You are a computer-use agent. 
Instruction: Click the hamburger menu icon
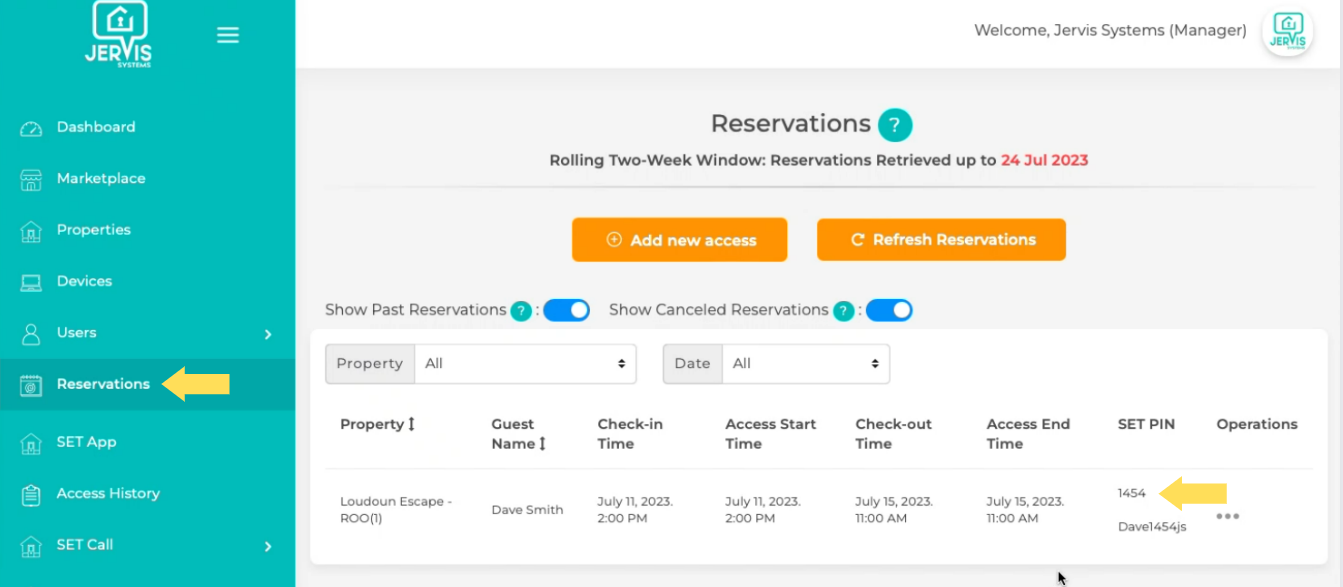[228, 36]
